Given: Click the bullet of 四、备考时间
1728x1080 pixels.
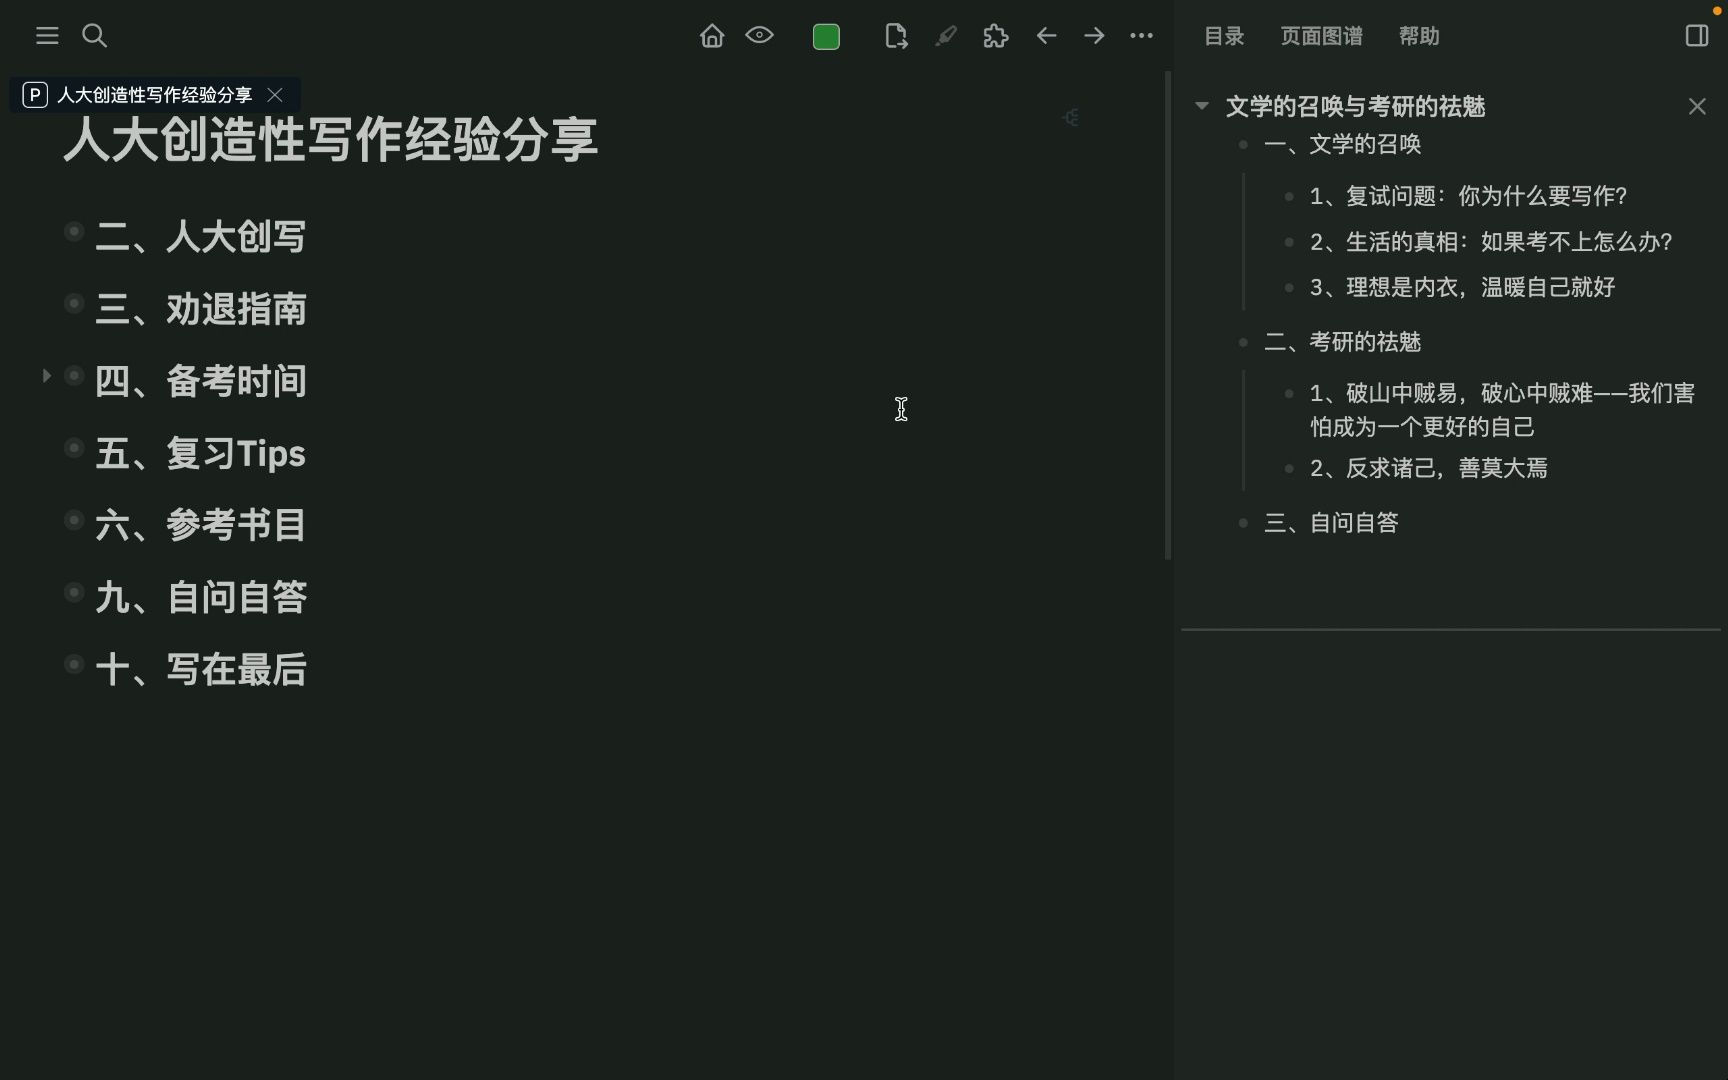Looking at the screenshot, I should tap(73, 376).
